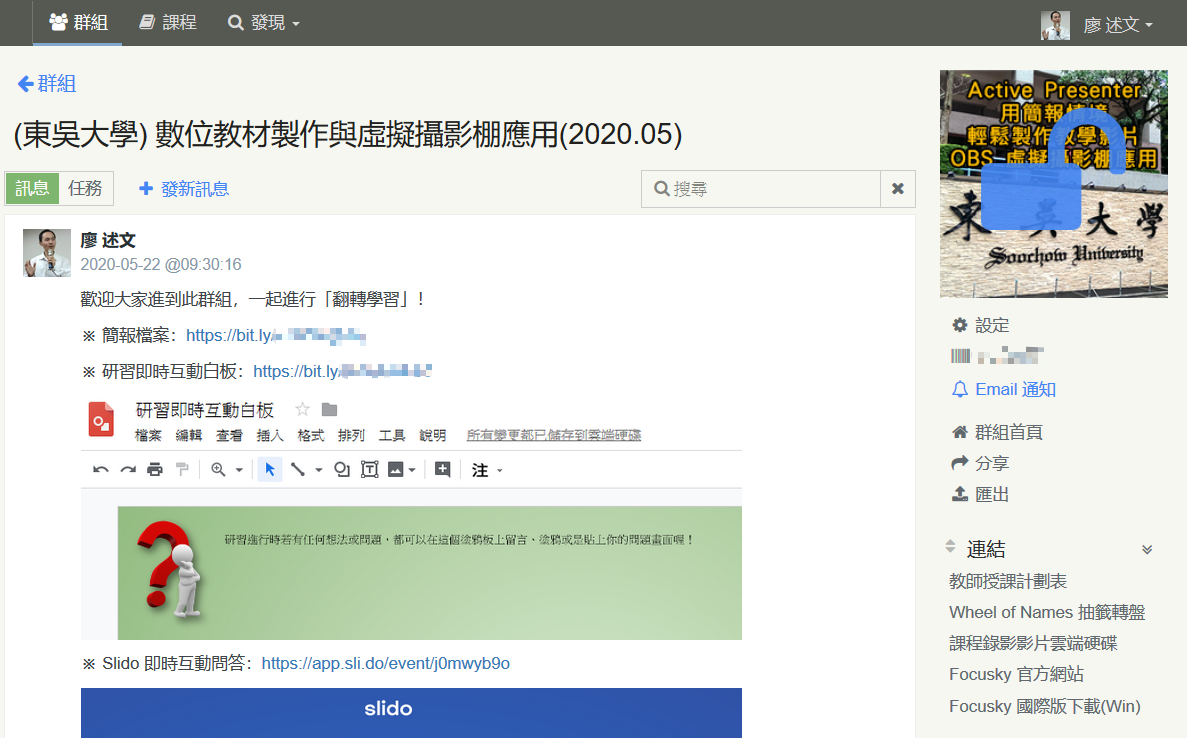Image resolution: width=1187 pixels, height=738 pixels.
Task: Open the 檔案 menu in the drawing
Action: 148,435
